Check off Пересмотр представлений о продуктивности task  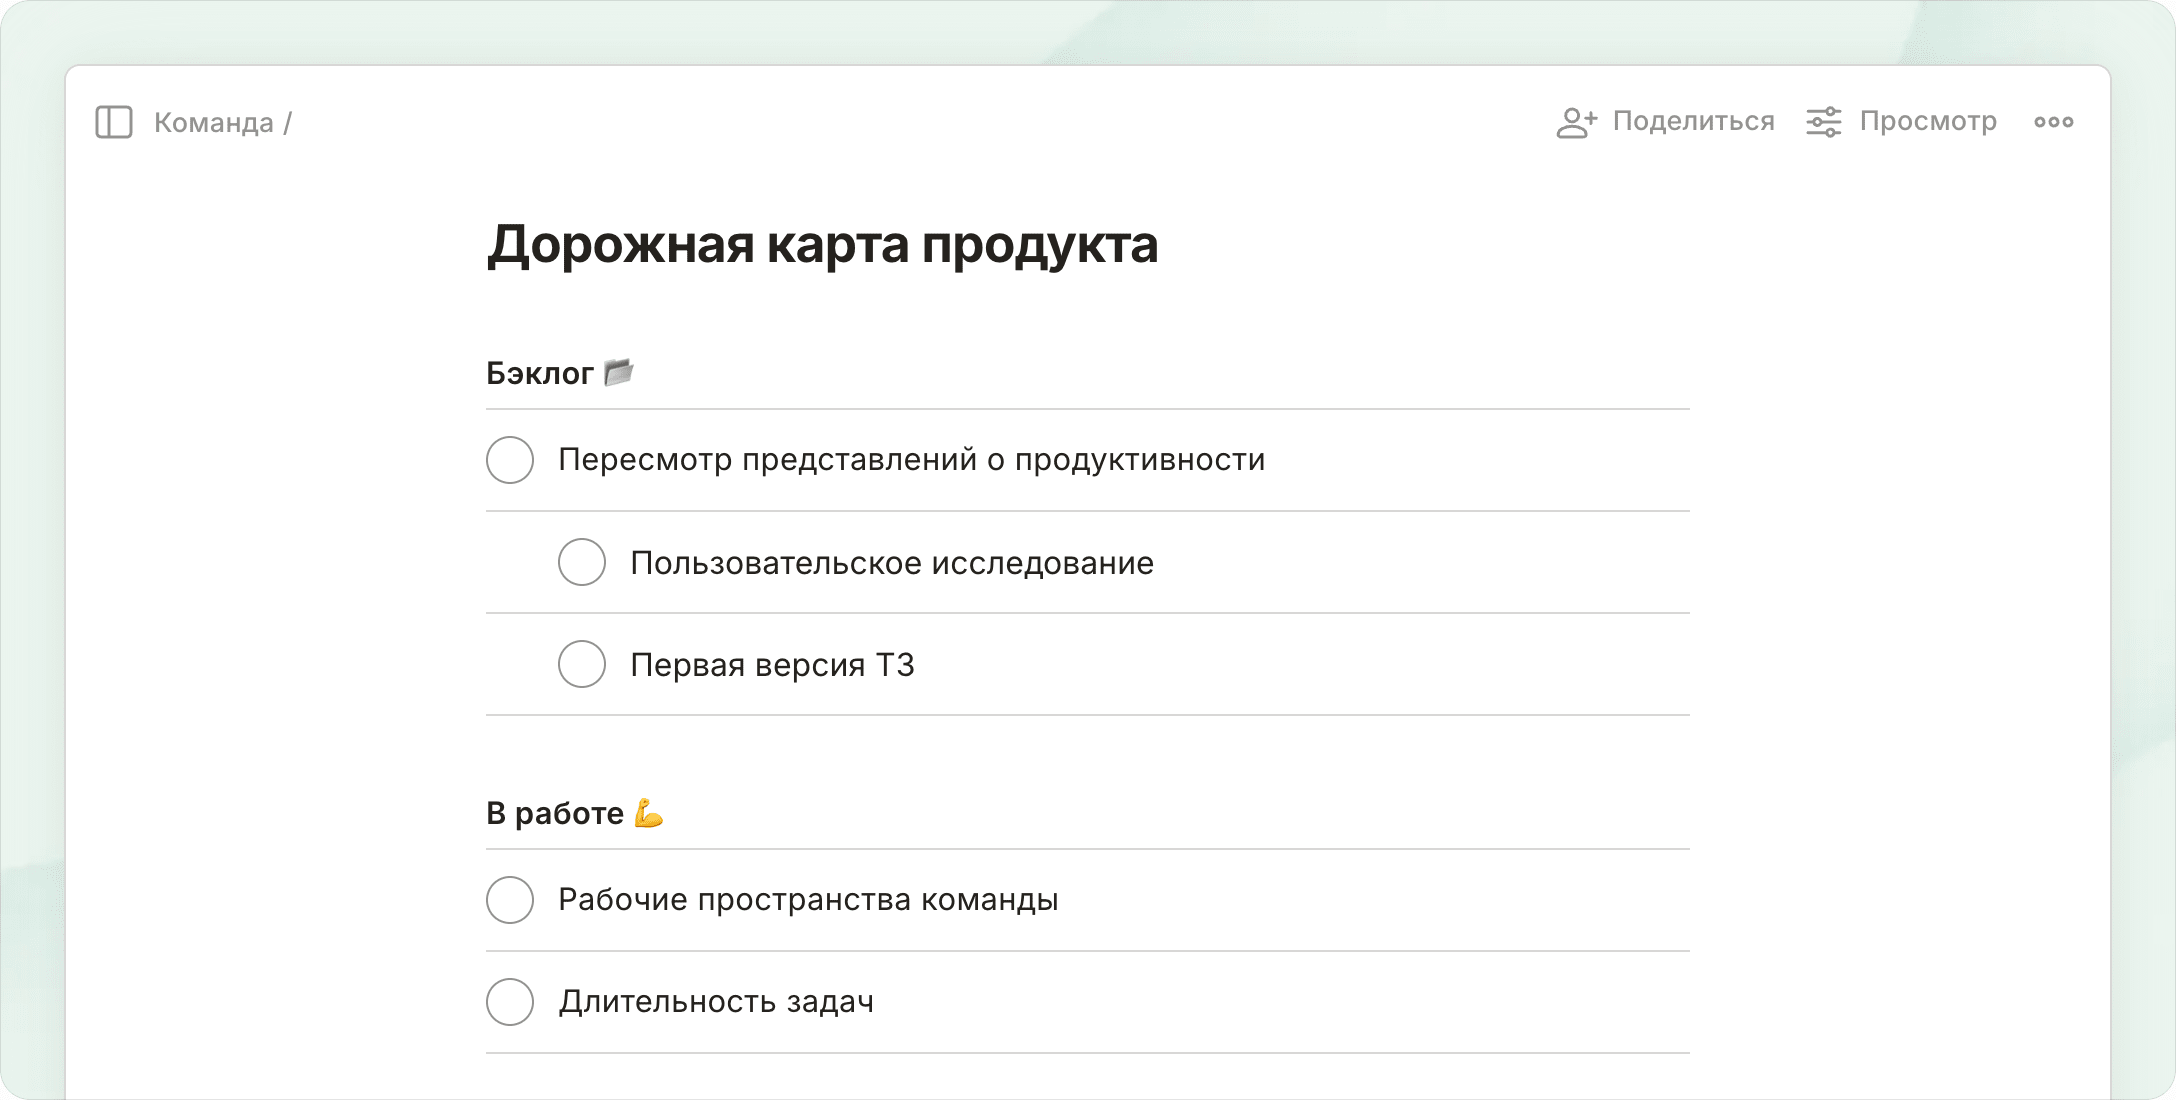pyautogui.click(x=510, y=460)
